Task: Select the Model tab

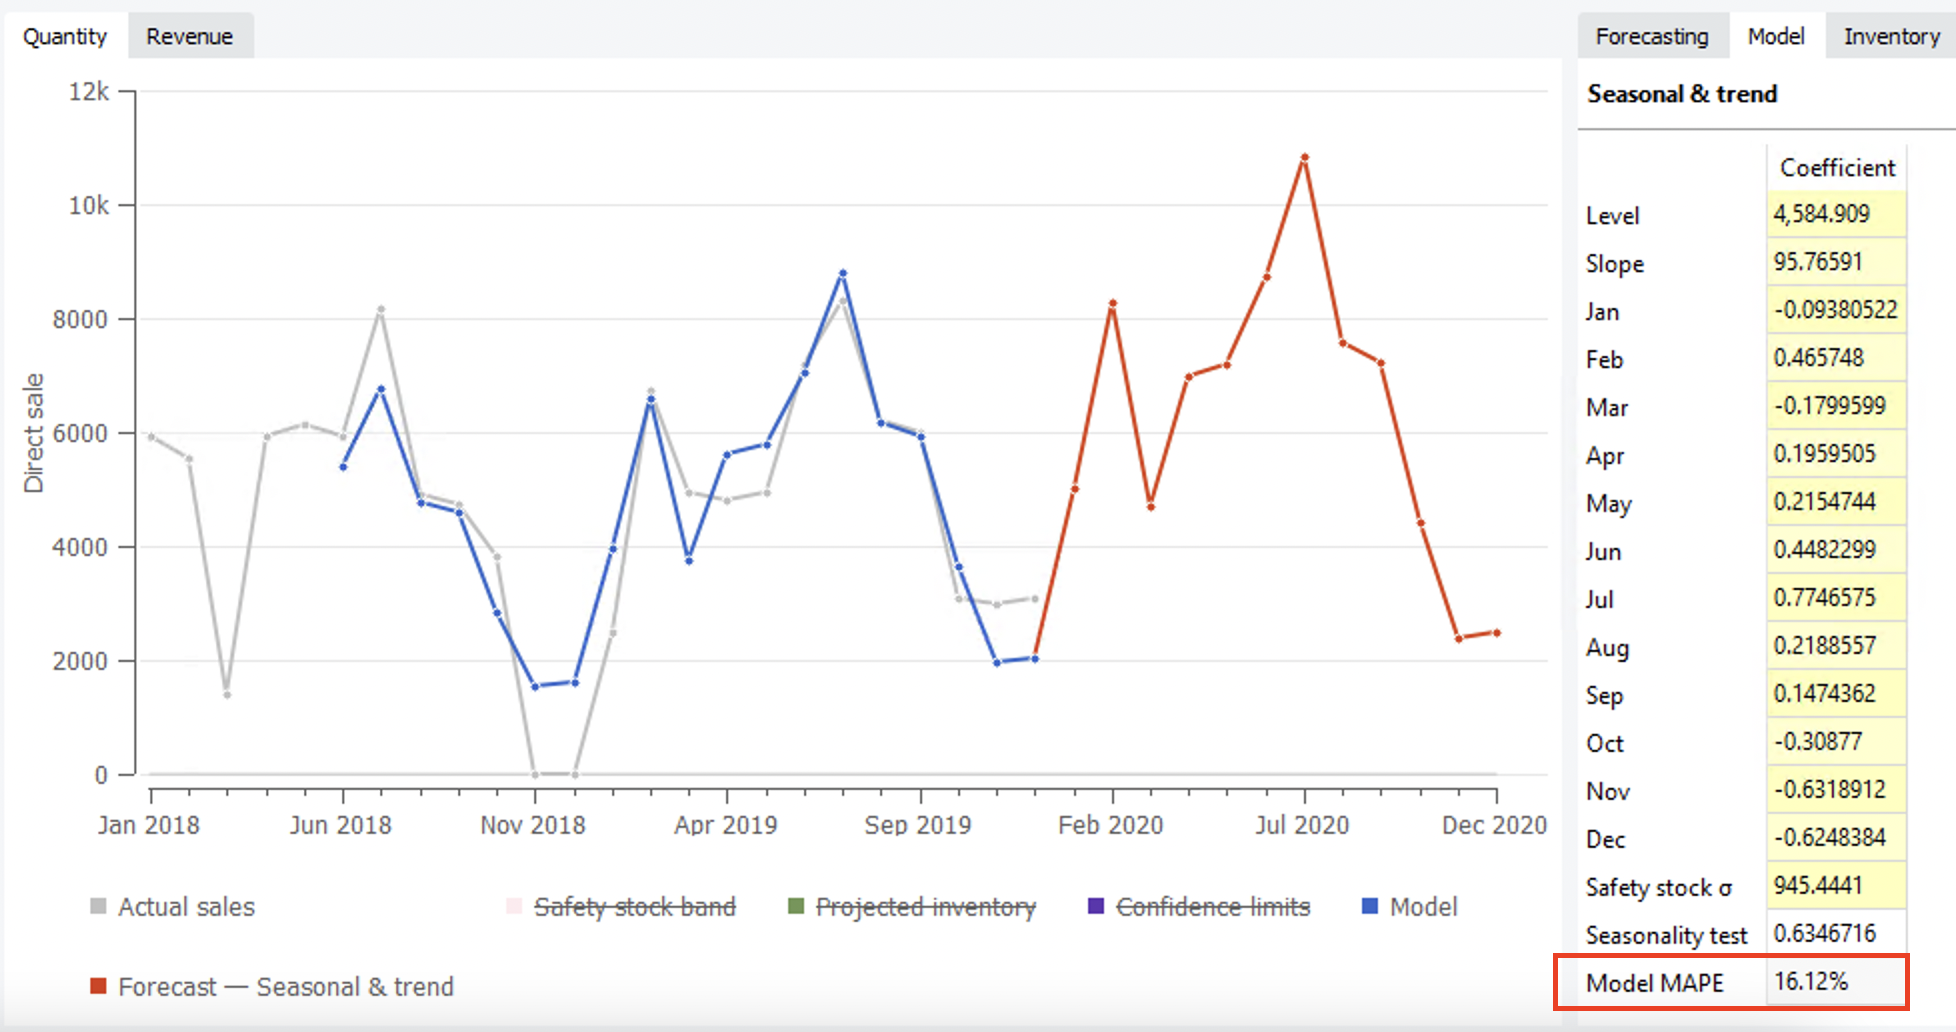Action: click(x=1776, y=36)
